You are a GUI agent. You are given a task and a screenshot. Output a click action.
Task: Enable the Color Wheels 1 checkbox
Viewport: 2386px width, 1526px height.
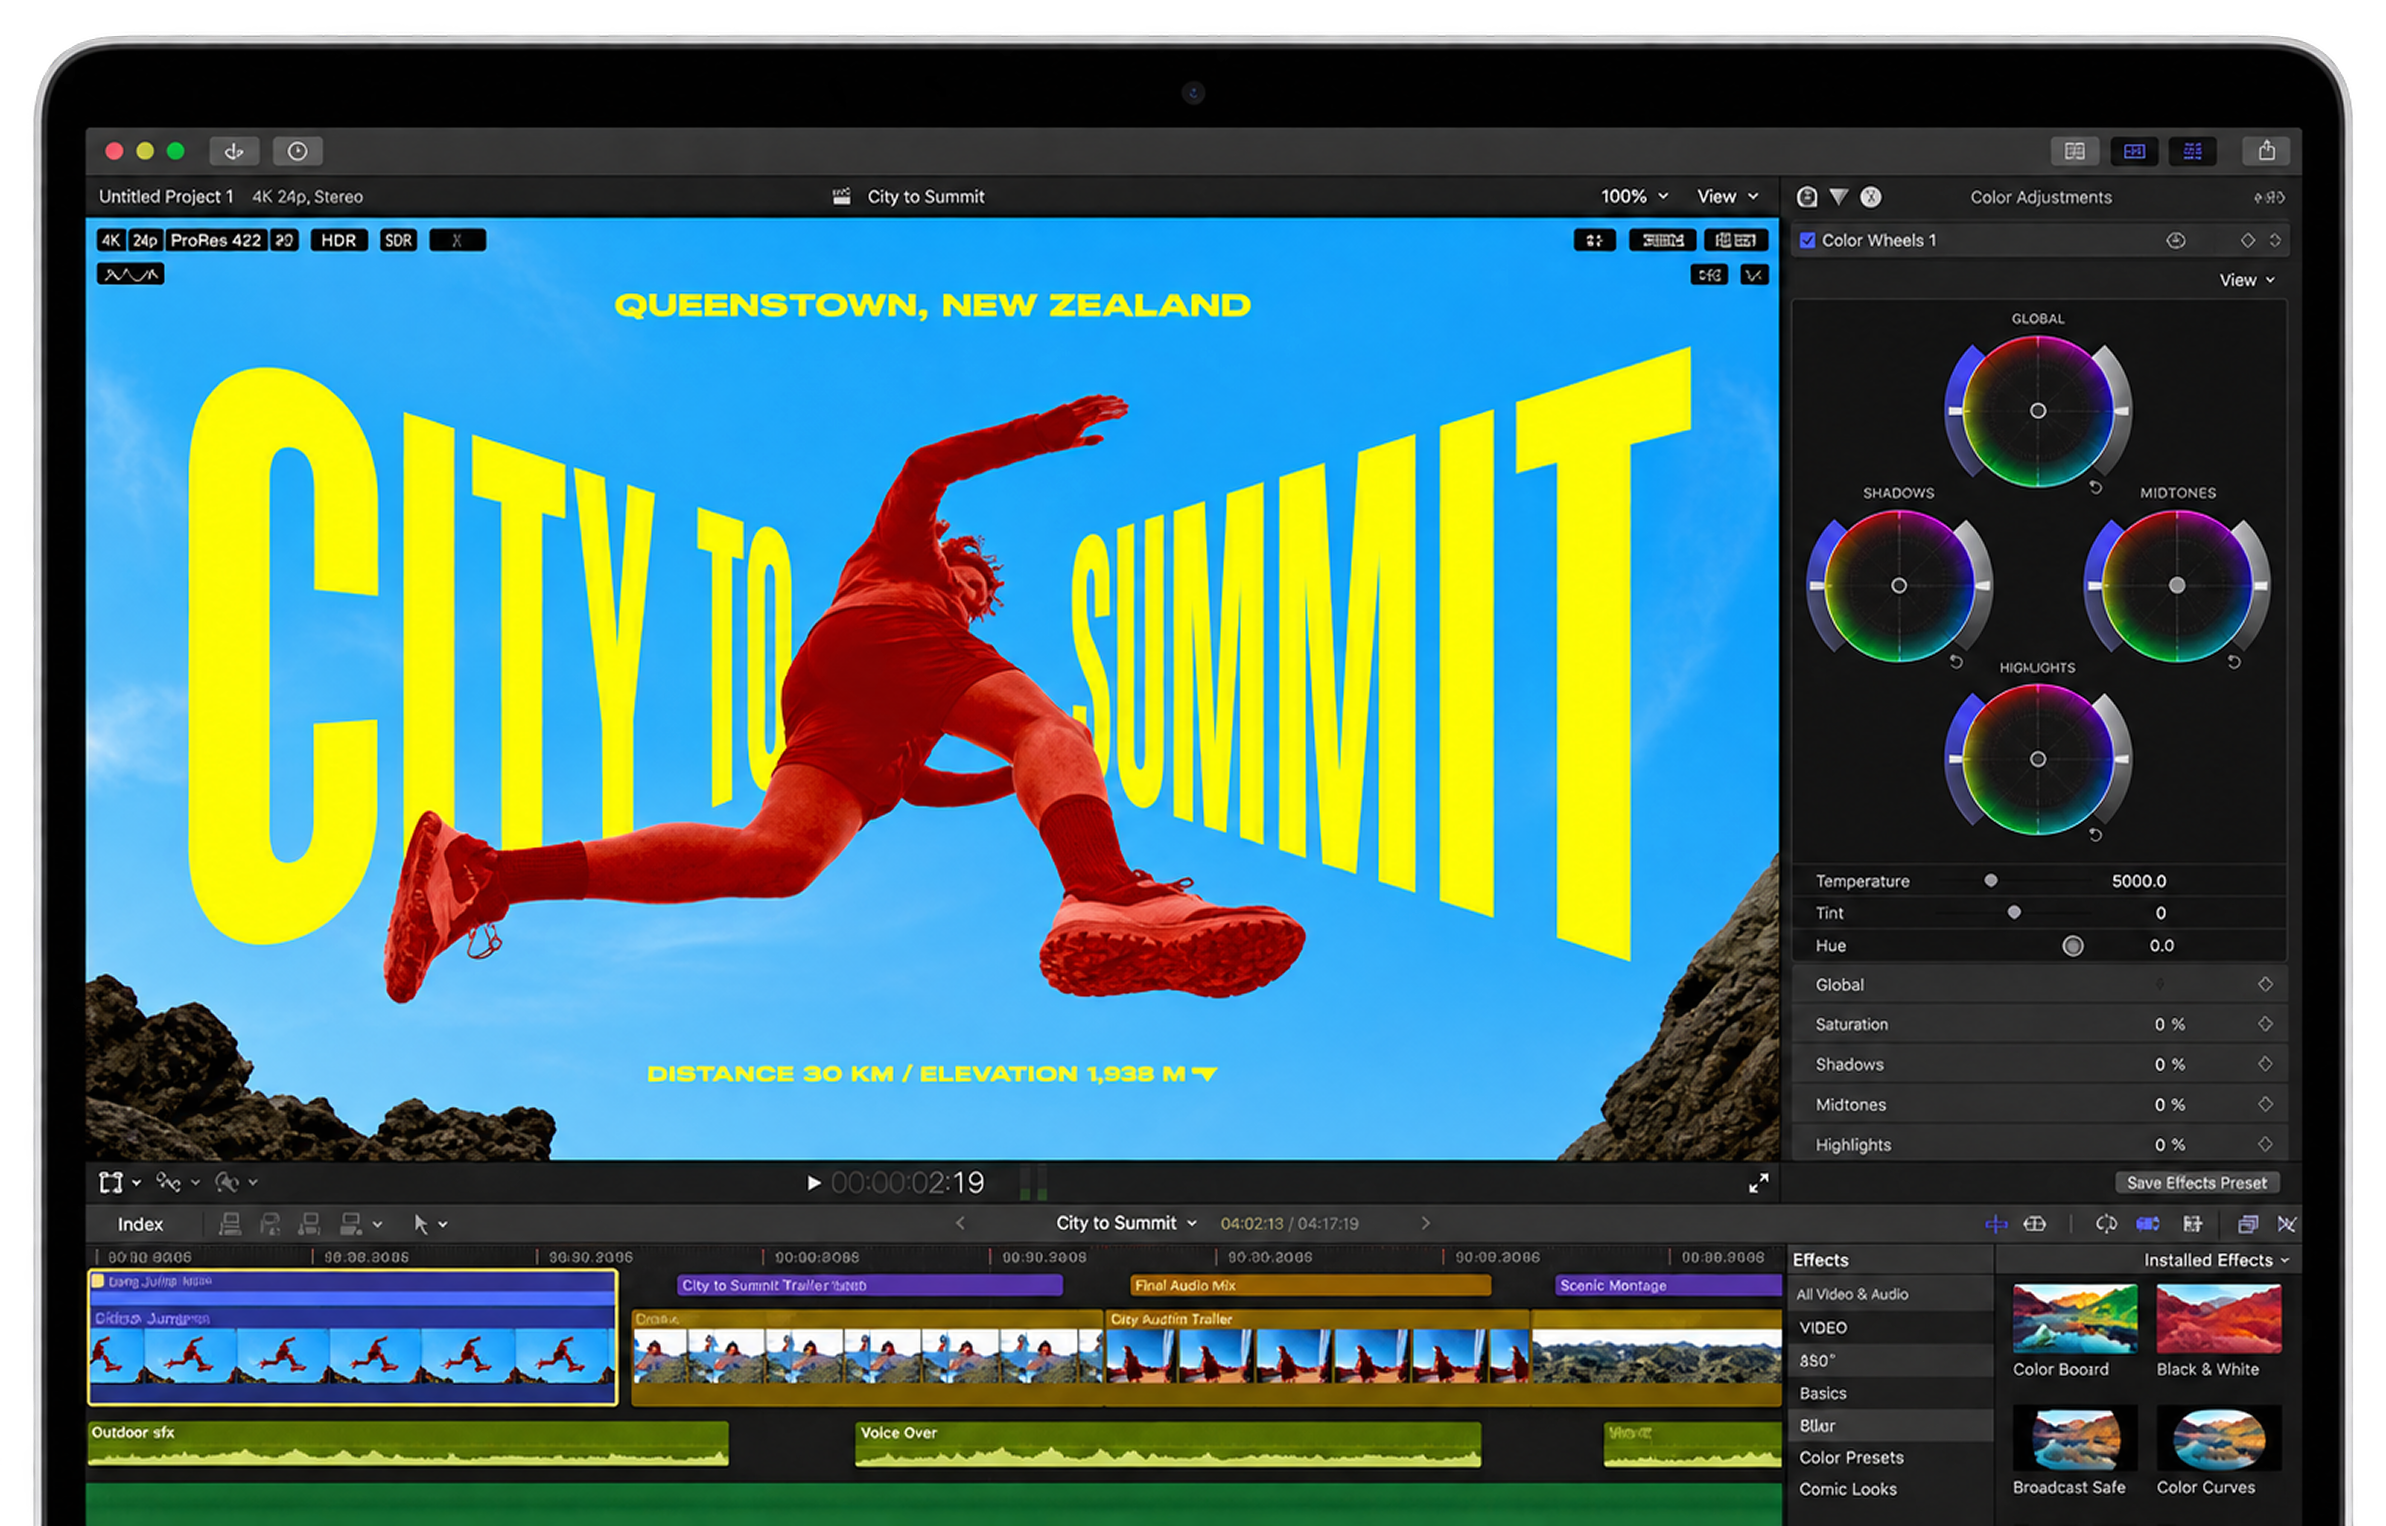point(1807,240)
